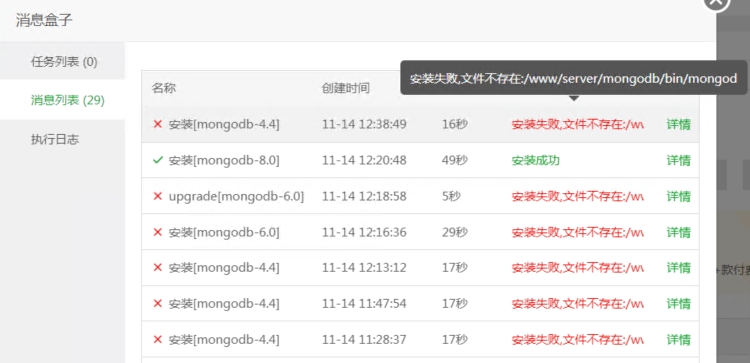Select the 安装[mongodb-8.0] name

pos(224,160)
